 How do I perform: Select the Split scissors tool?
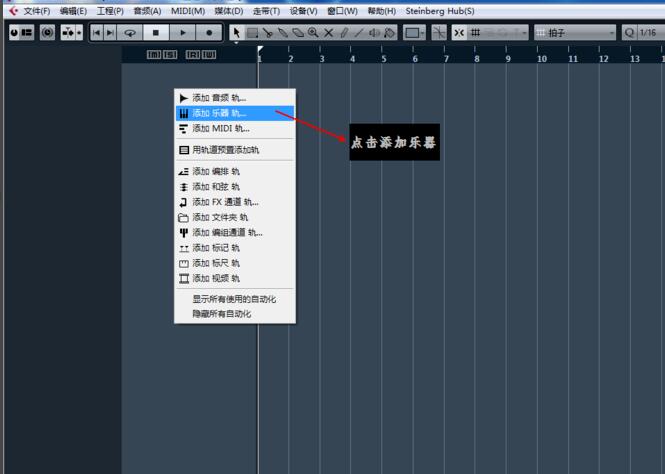coord(268,33)
